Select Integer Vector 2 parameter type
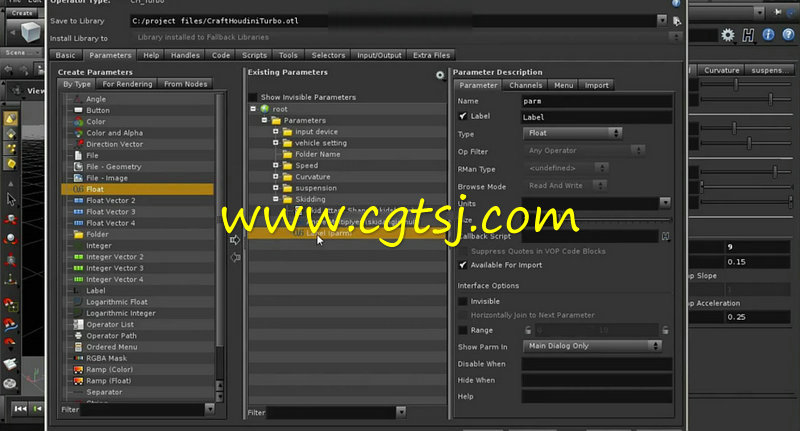Screen dimensions: 800x431 114,257
